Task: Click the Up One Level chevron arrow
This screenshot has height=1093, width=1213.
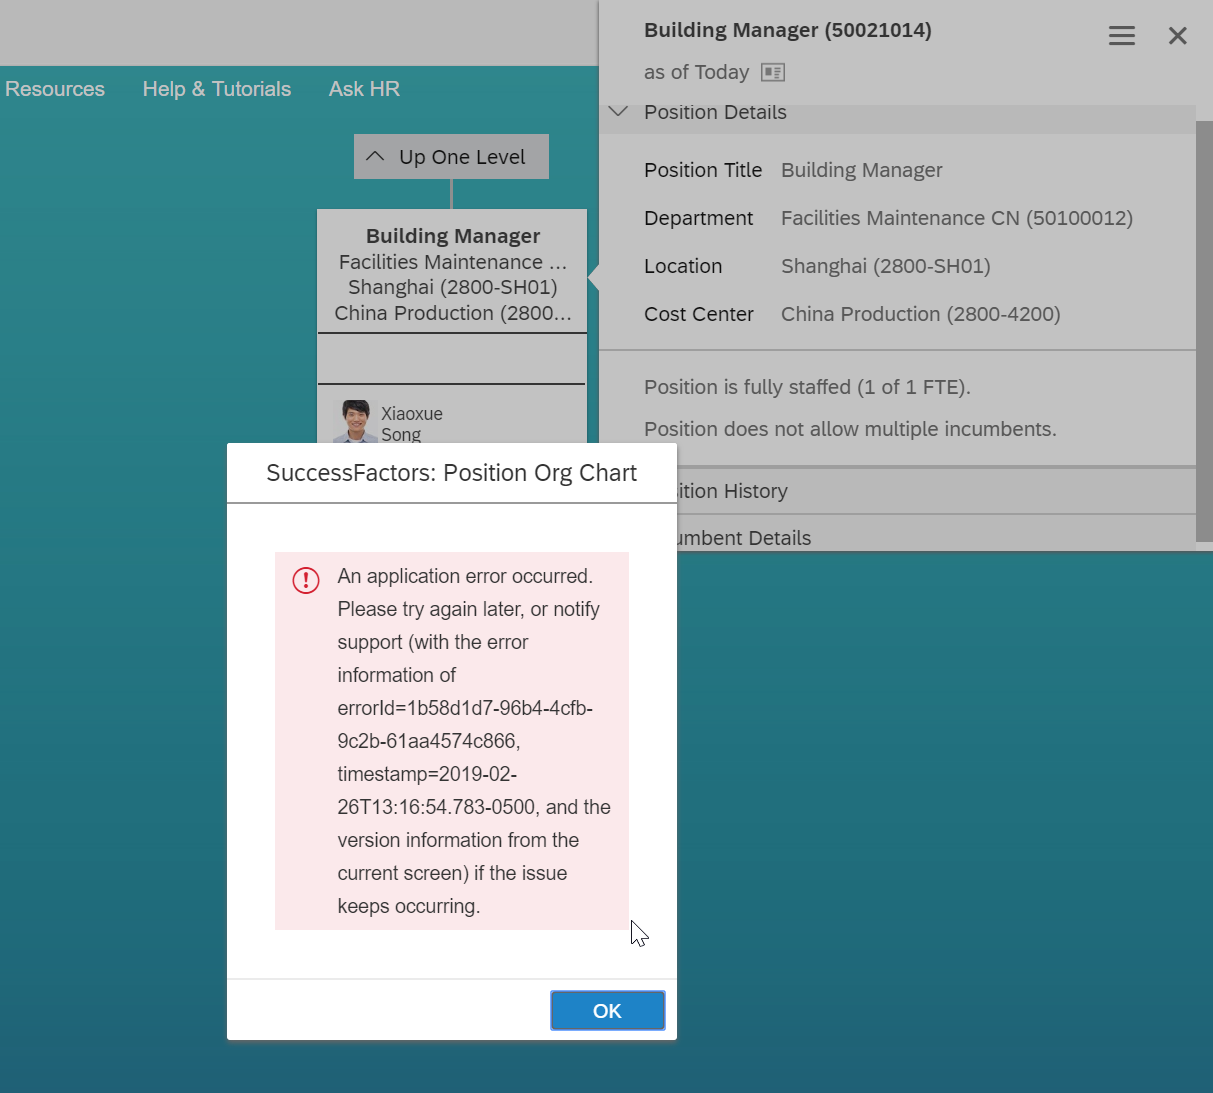Action: click(x=375, y=156)
